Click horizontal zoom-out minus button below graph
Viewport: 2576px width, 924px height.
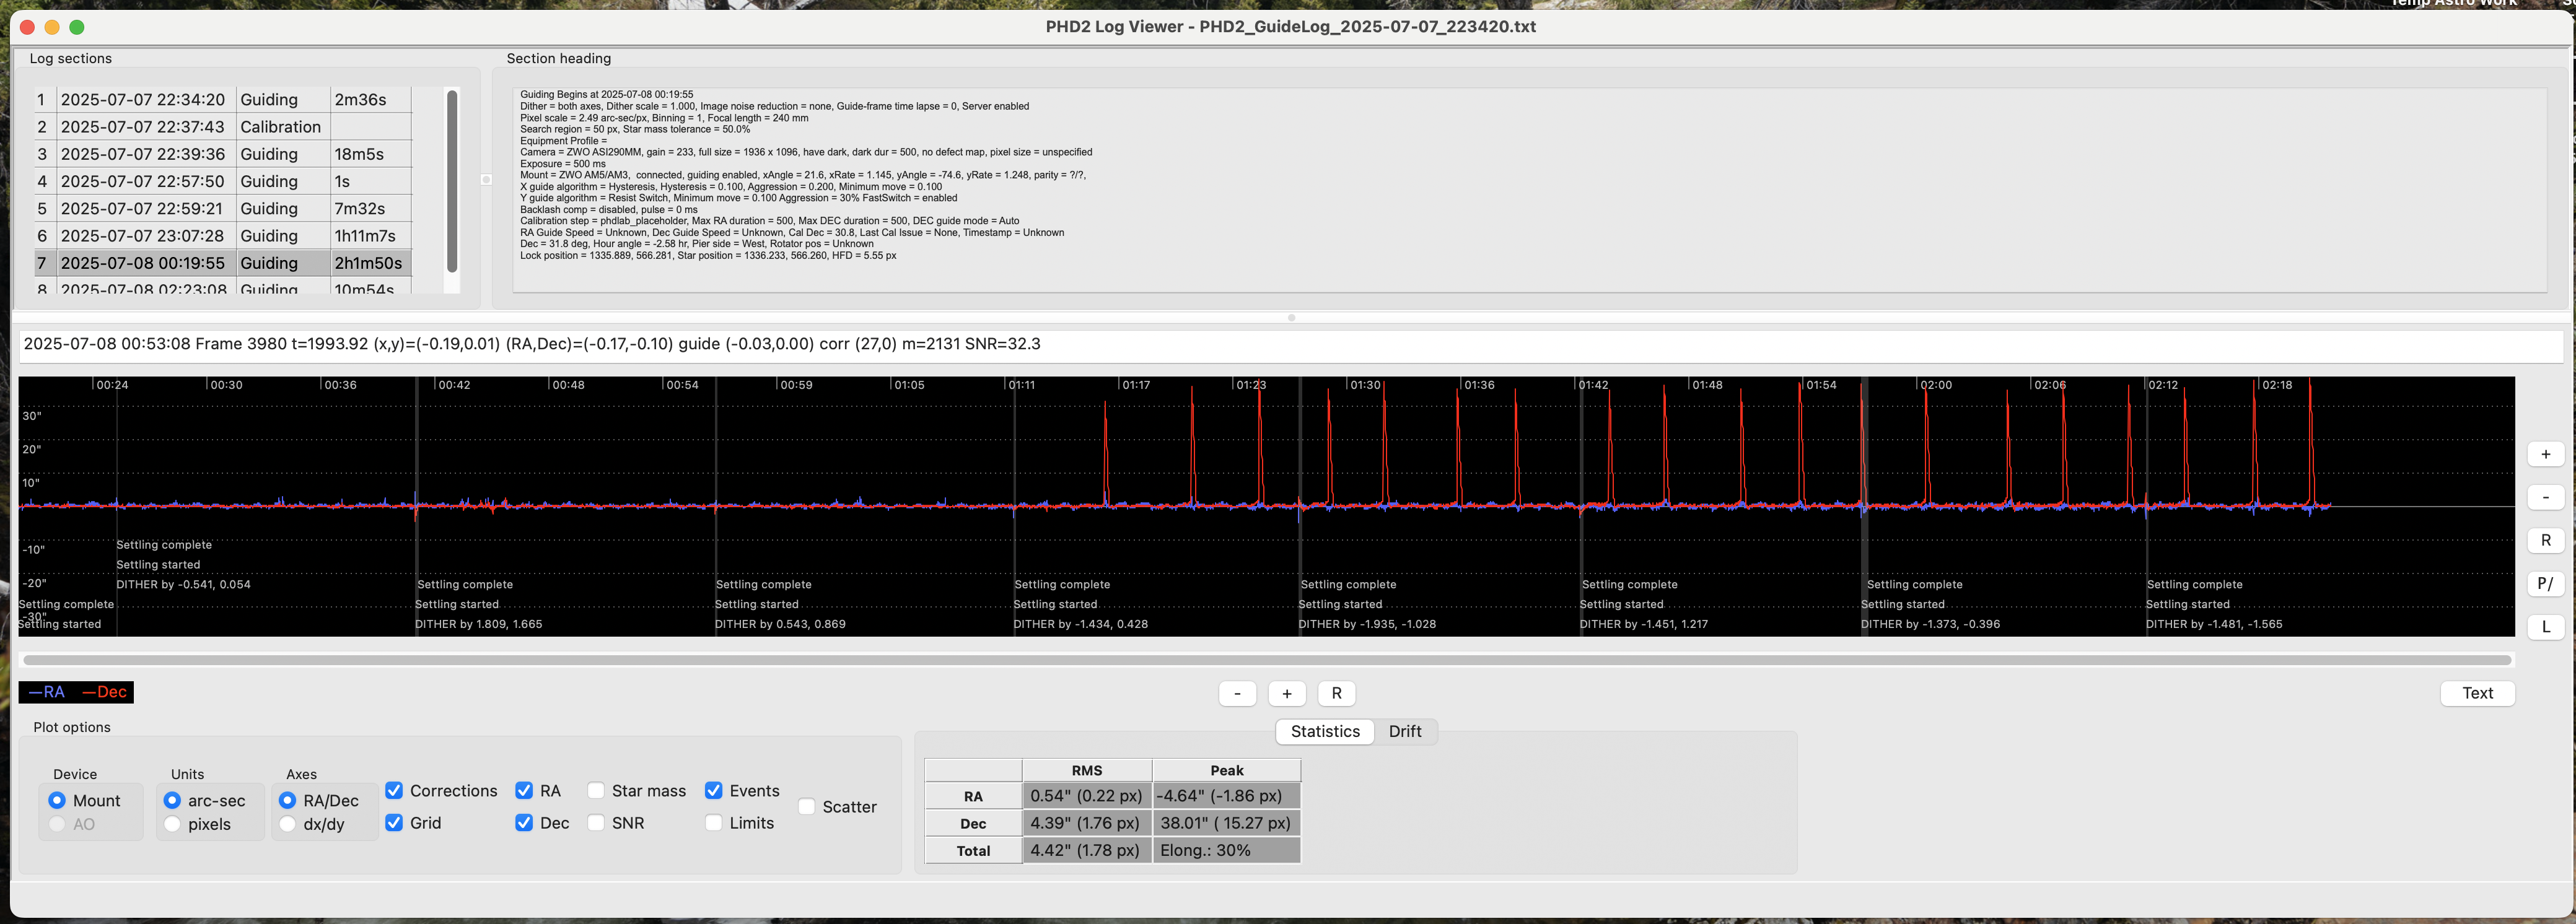[1237, 693]
